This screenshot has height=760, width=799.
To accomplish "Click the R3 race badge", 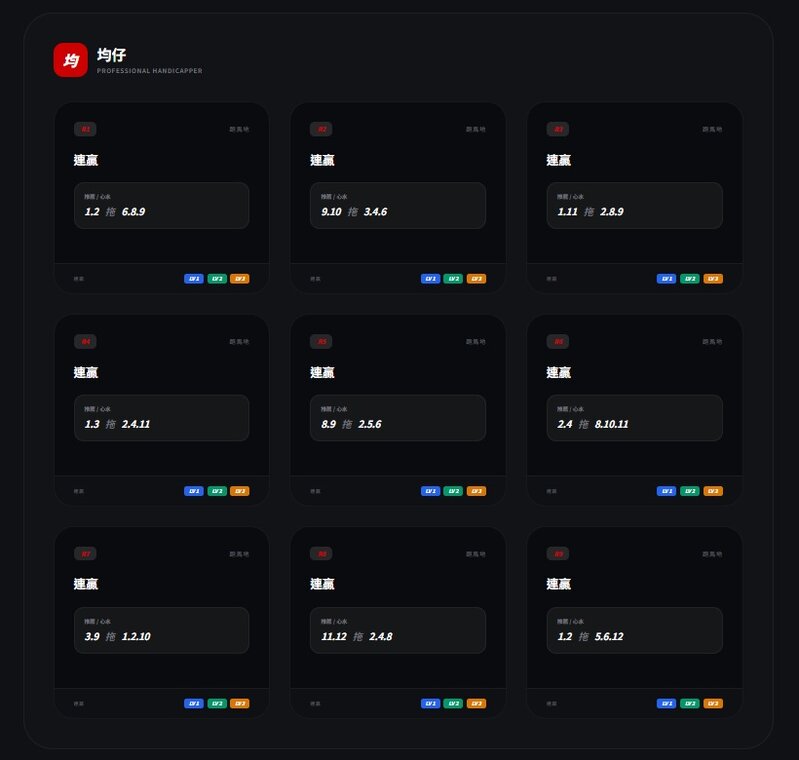I will [x=558, y=129].
